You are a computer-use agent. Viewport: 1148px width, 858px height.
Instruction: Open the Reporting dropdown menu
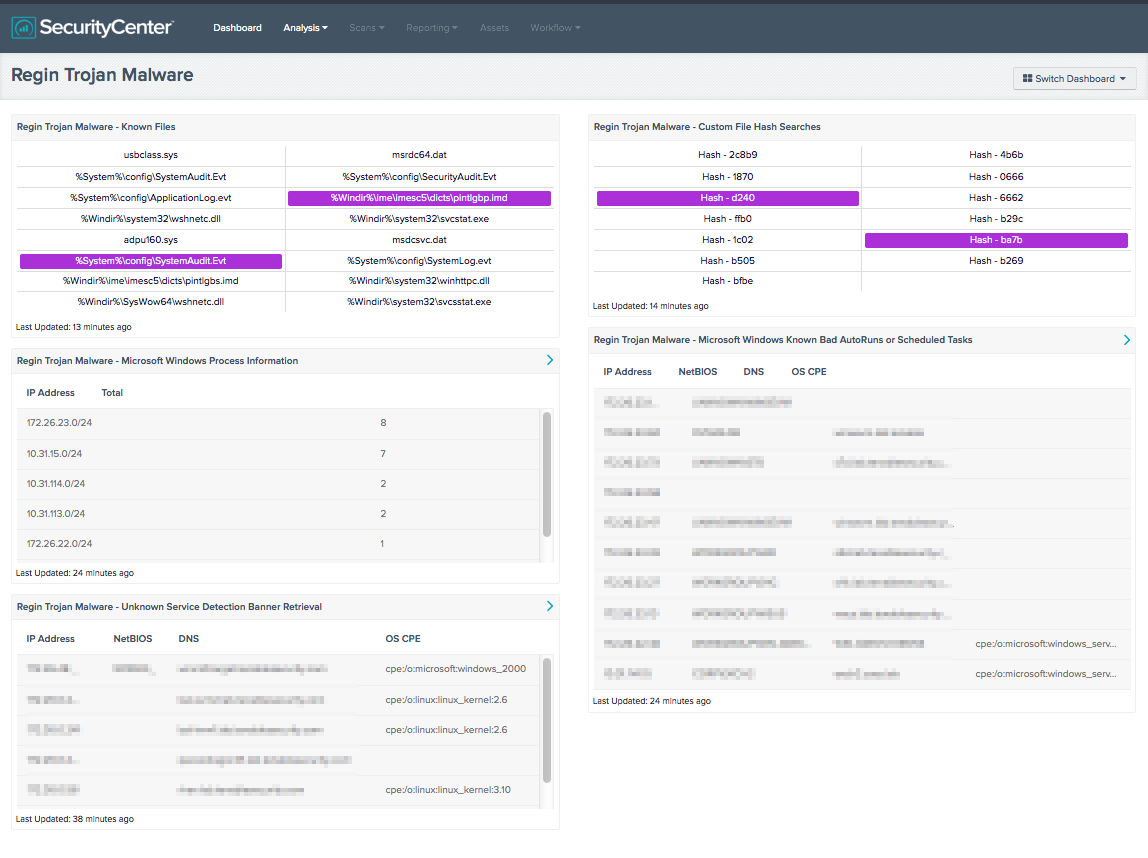point(432,28)
